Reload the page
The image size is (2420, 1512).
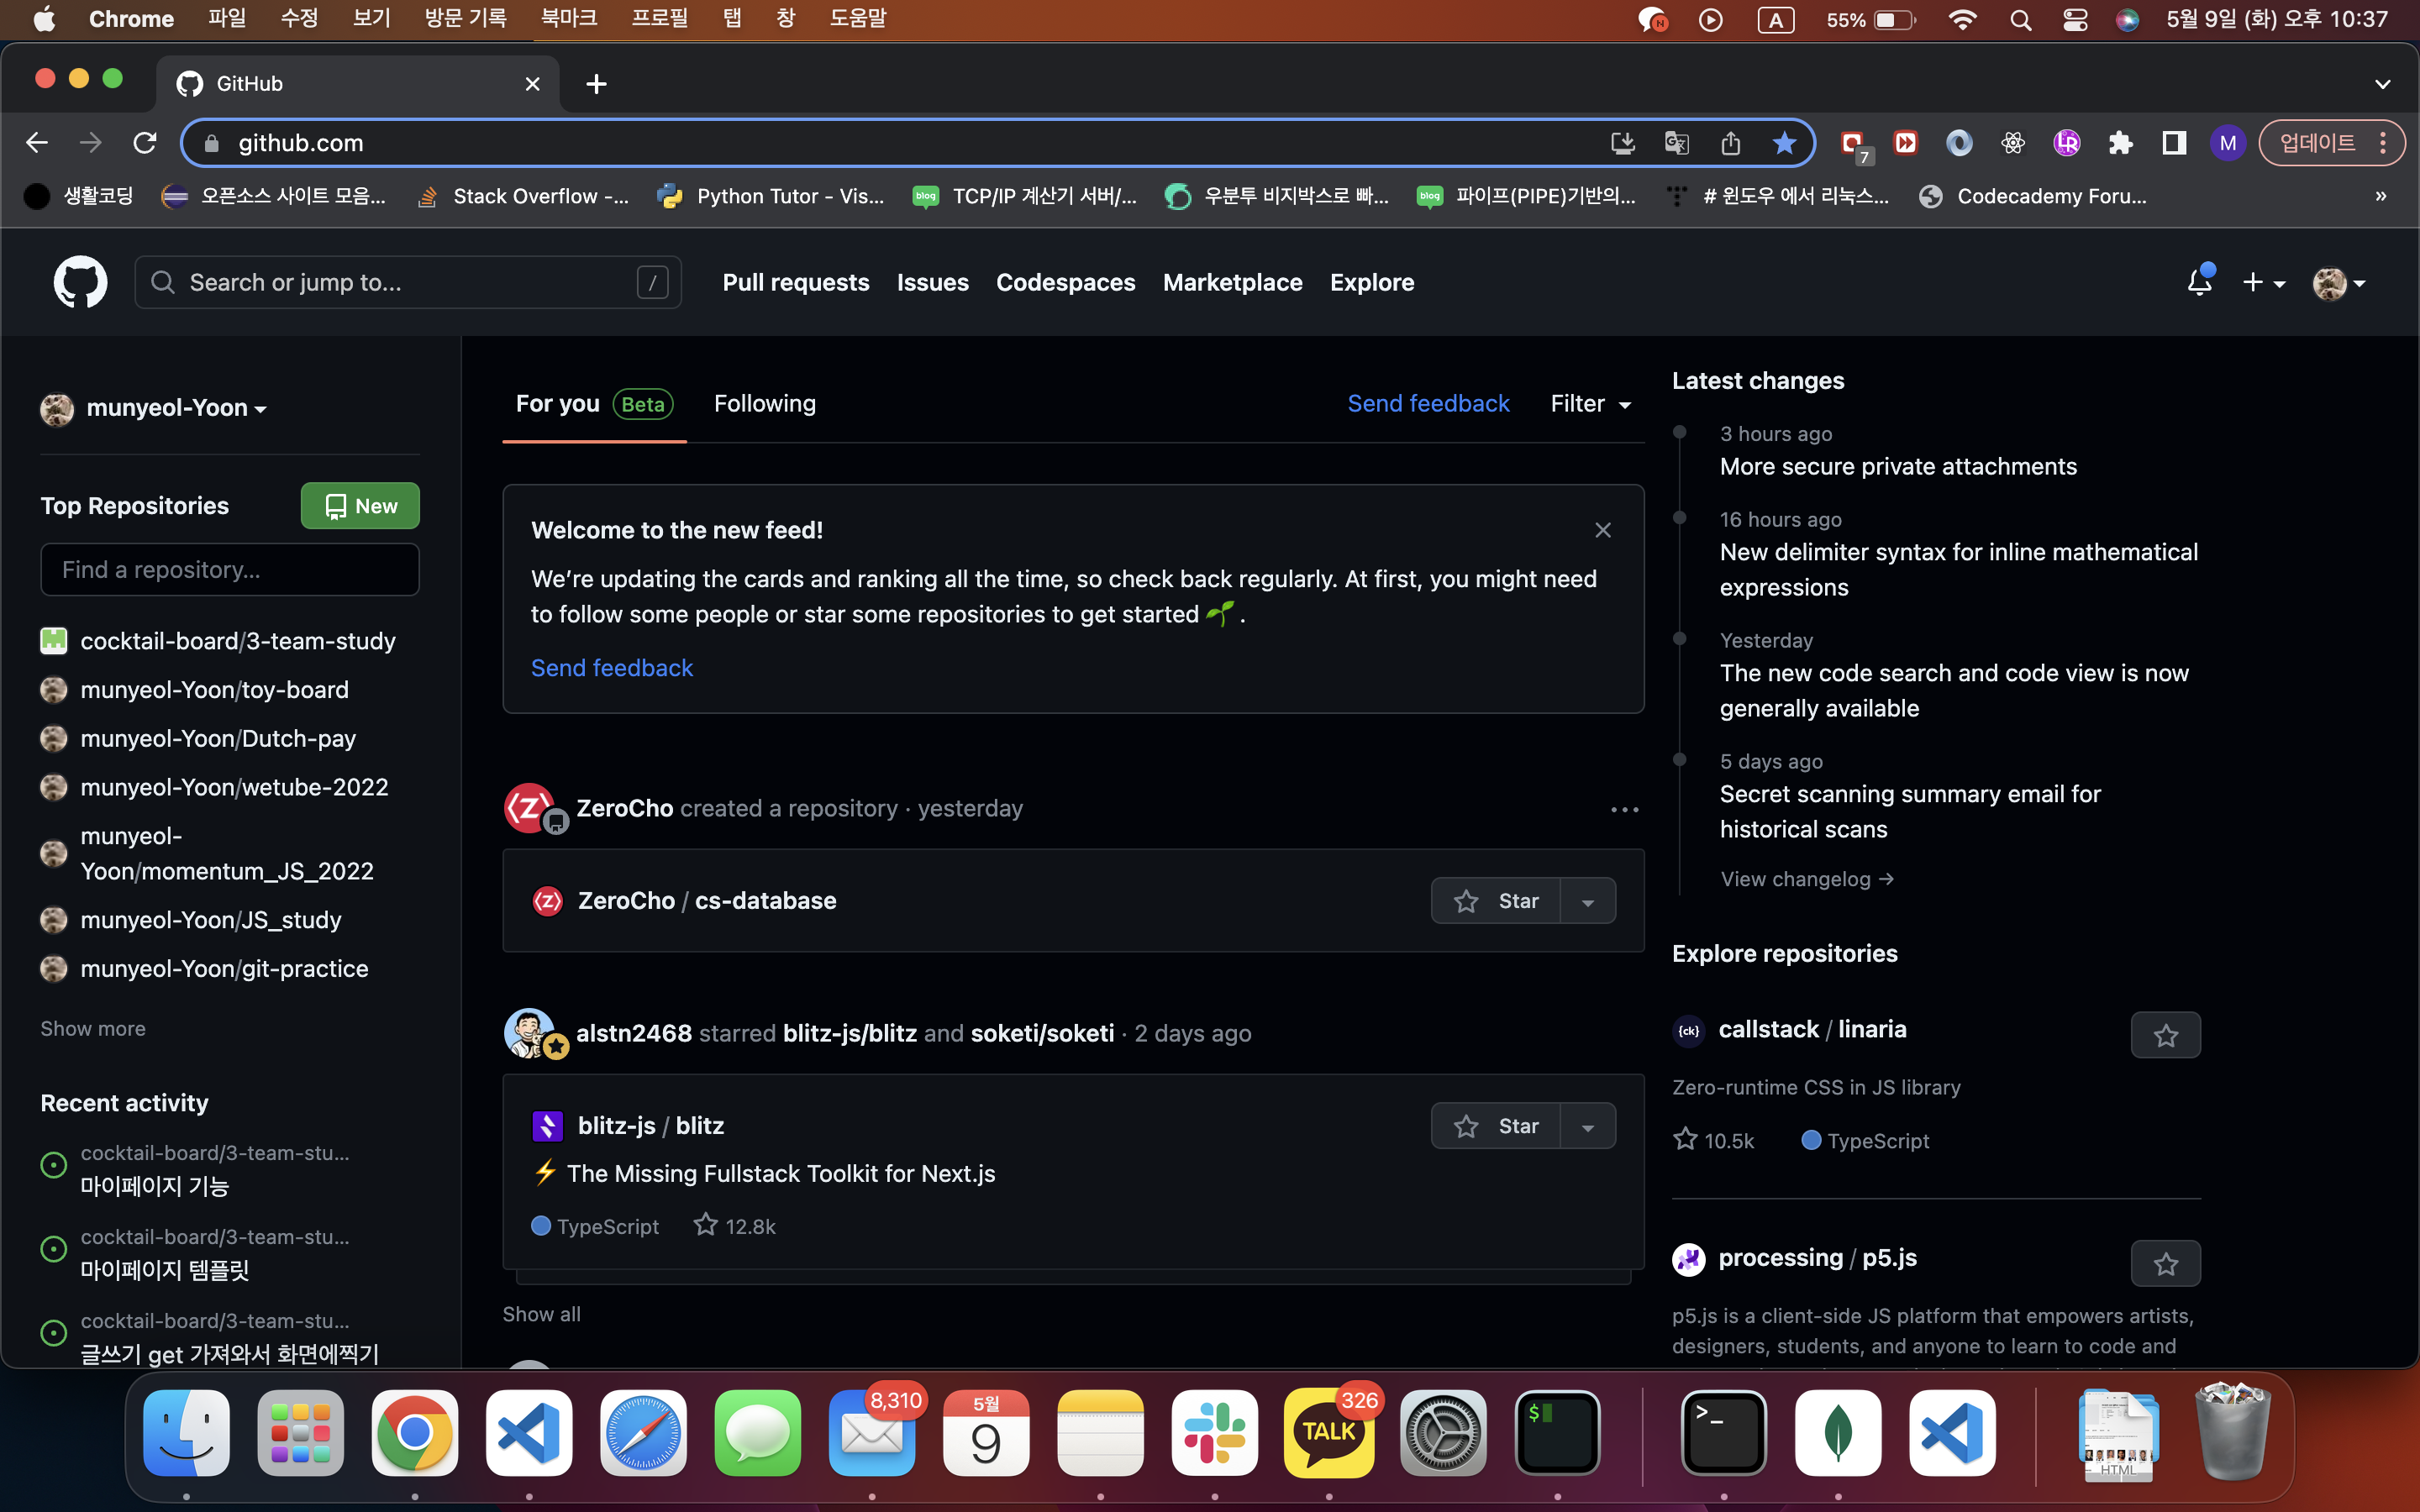145,143
